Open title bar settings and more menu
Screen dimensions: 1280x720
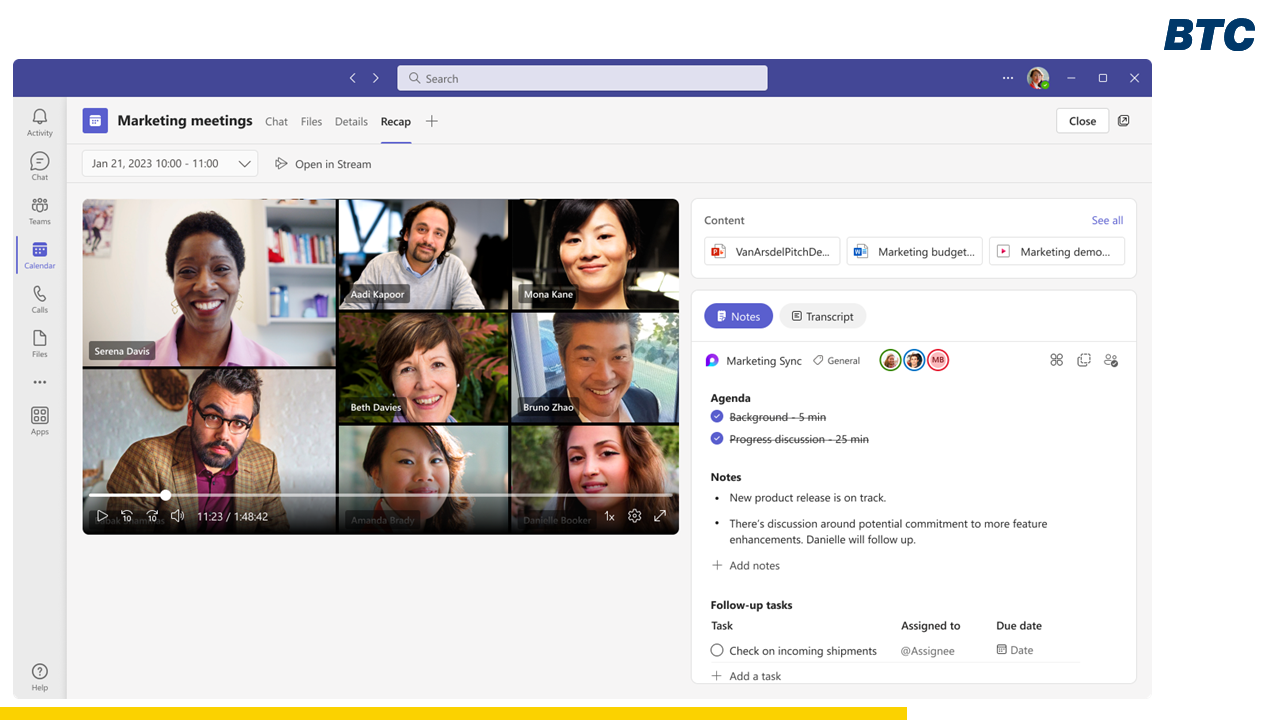click(1008, 78)
